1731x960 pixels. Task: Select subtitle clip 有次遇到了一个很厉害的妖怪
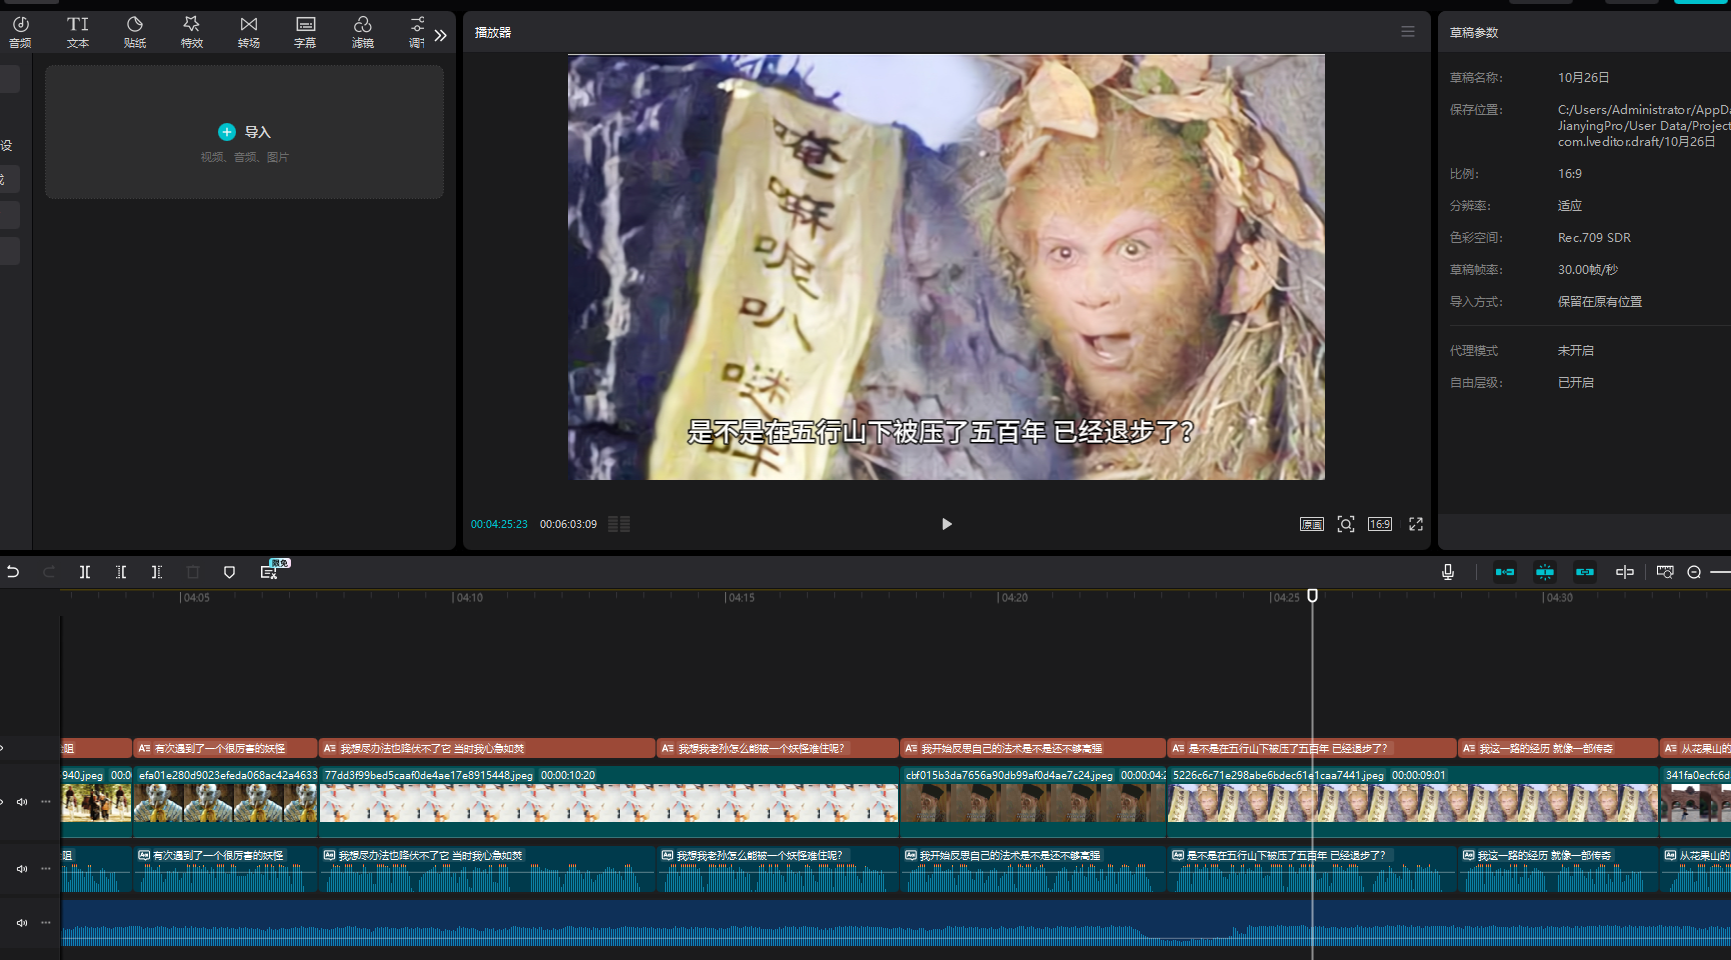point(225,748)
